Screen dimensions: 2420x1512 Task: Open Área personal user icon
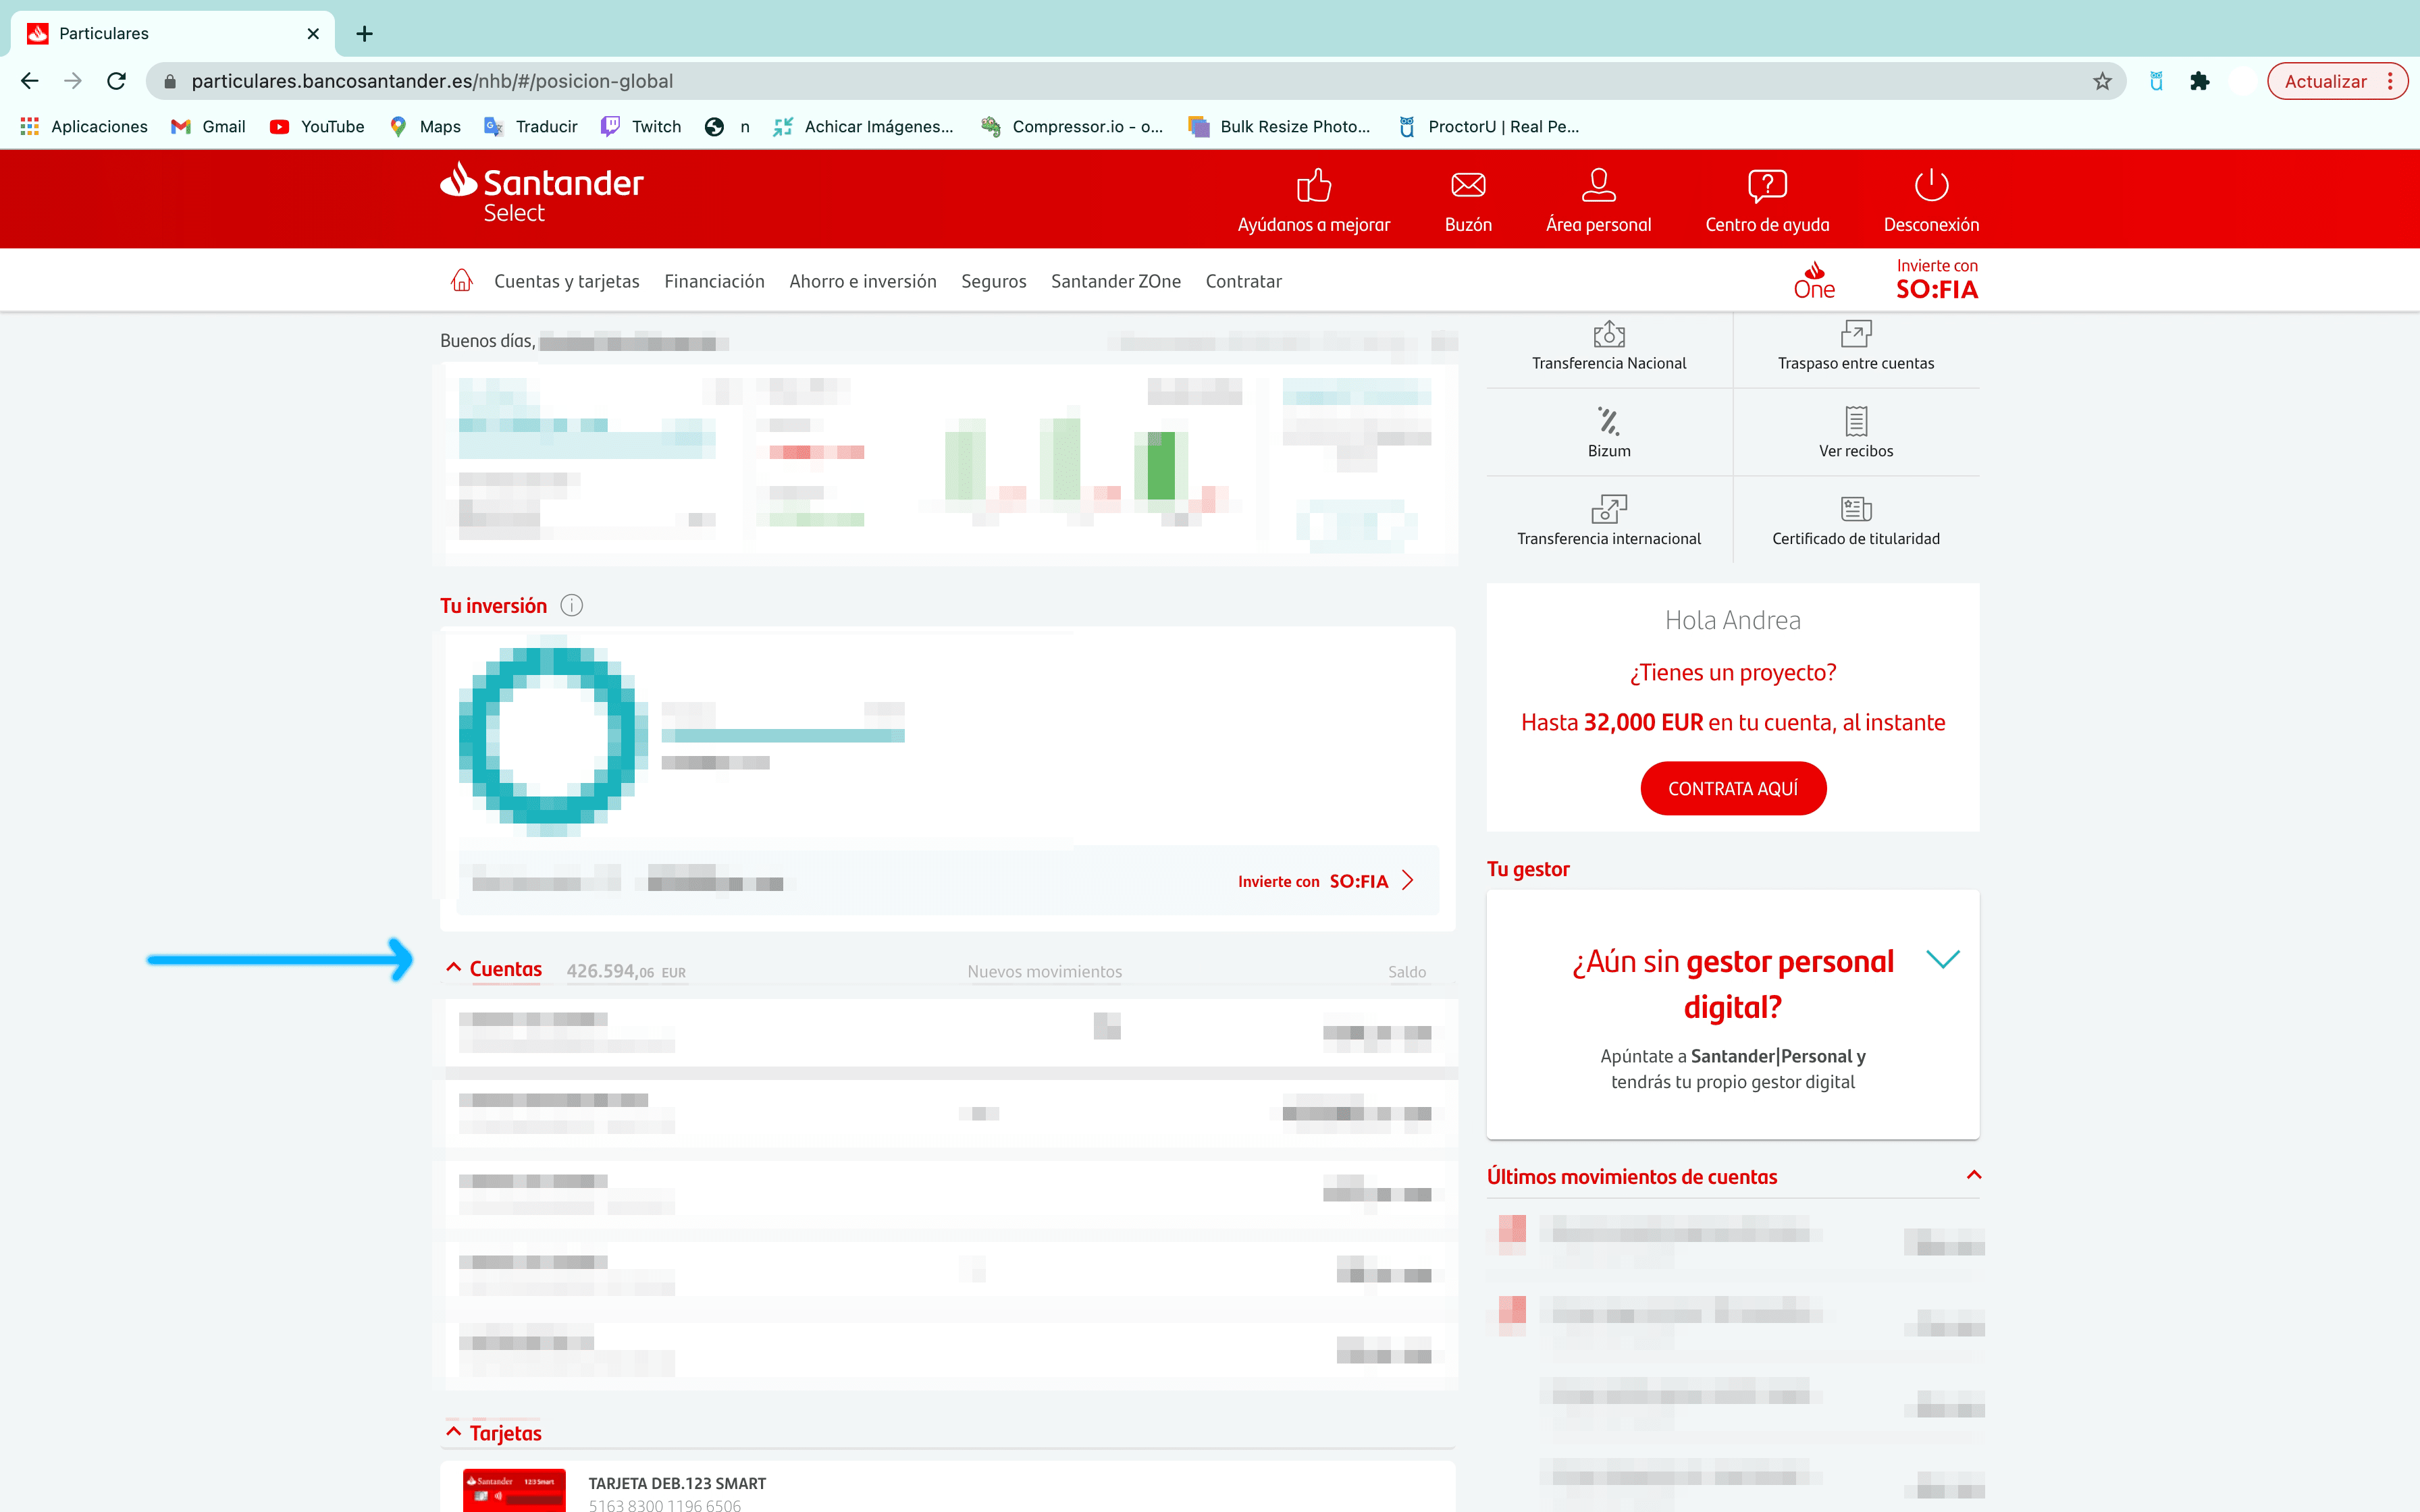tap(1598, 185)
